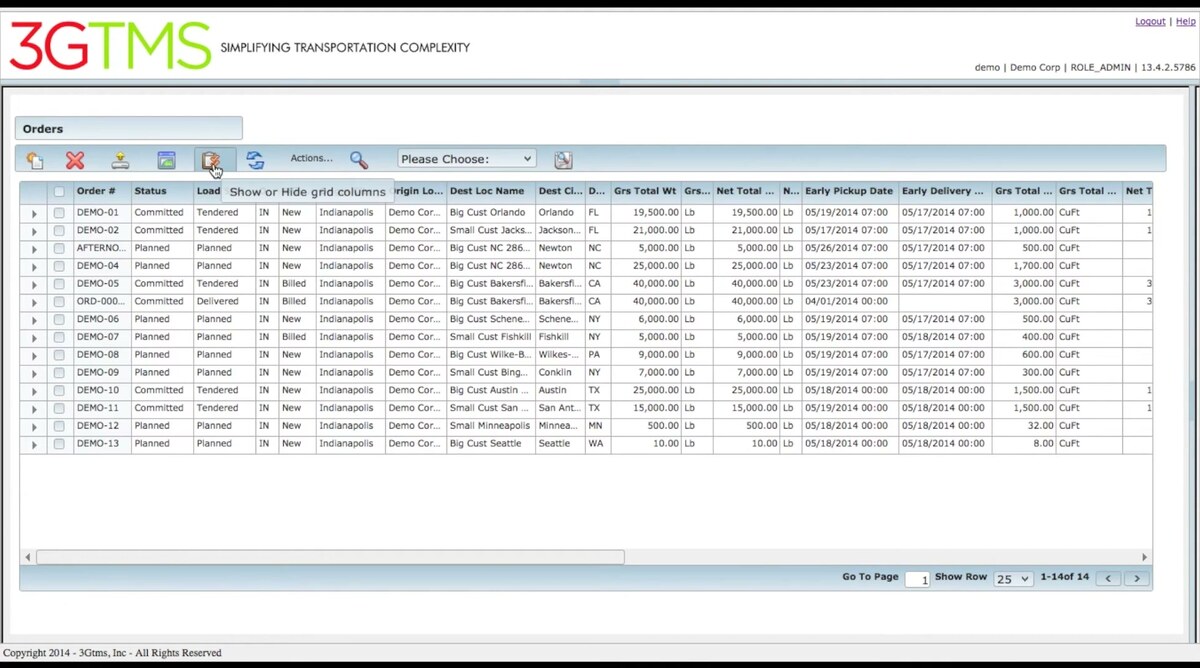Open the Please Choose dropdown
This screenshot has height=668, width=1200.
(x=467, y=159)
